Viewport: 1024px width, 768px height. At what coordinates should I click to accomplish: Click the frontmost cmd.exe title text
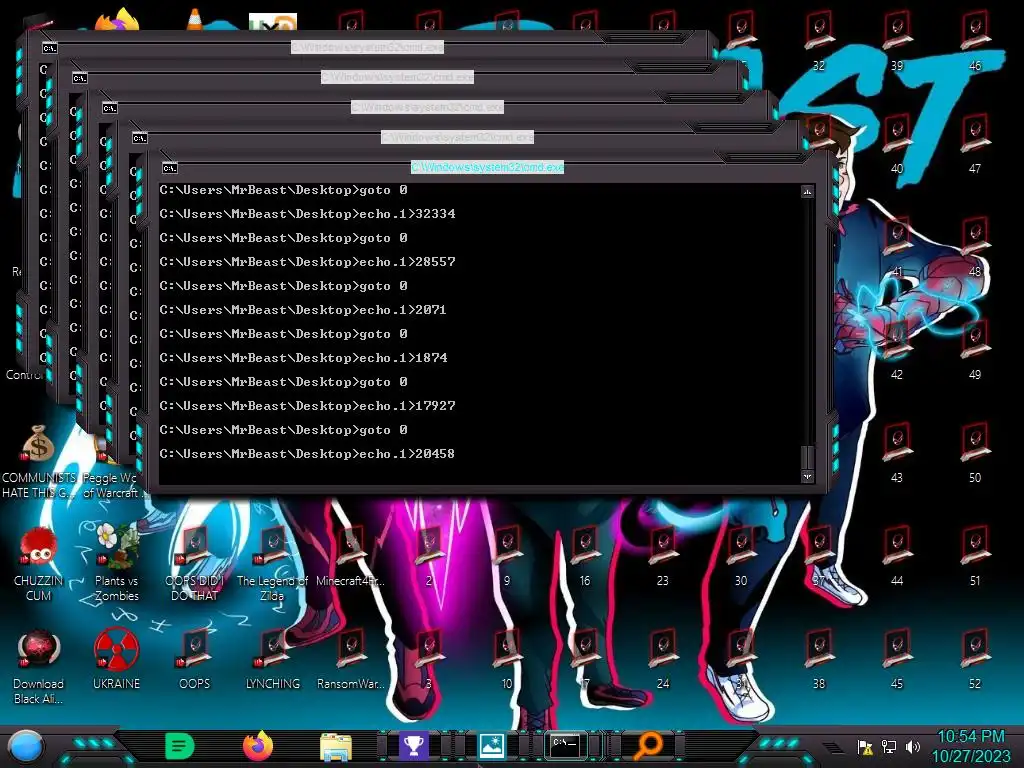487,167
